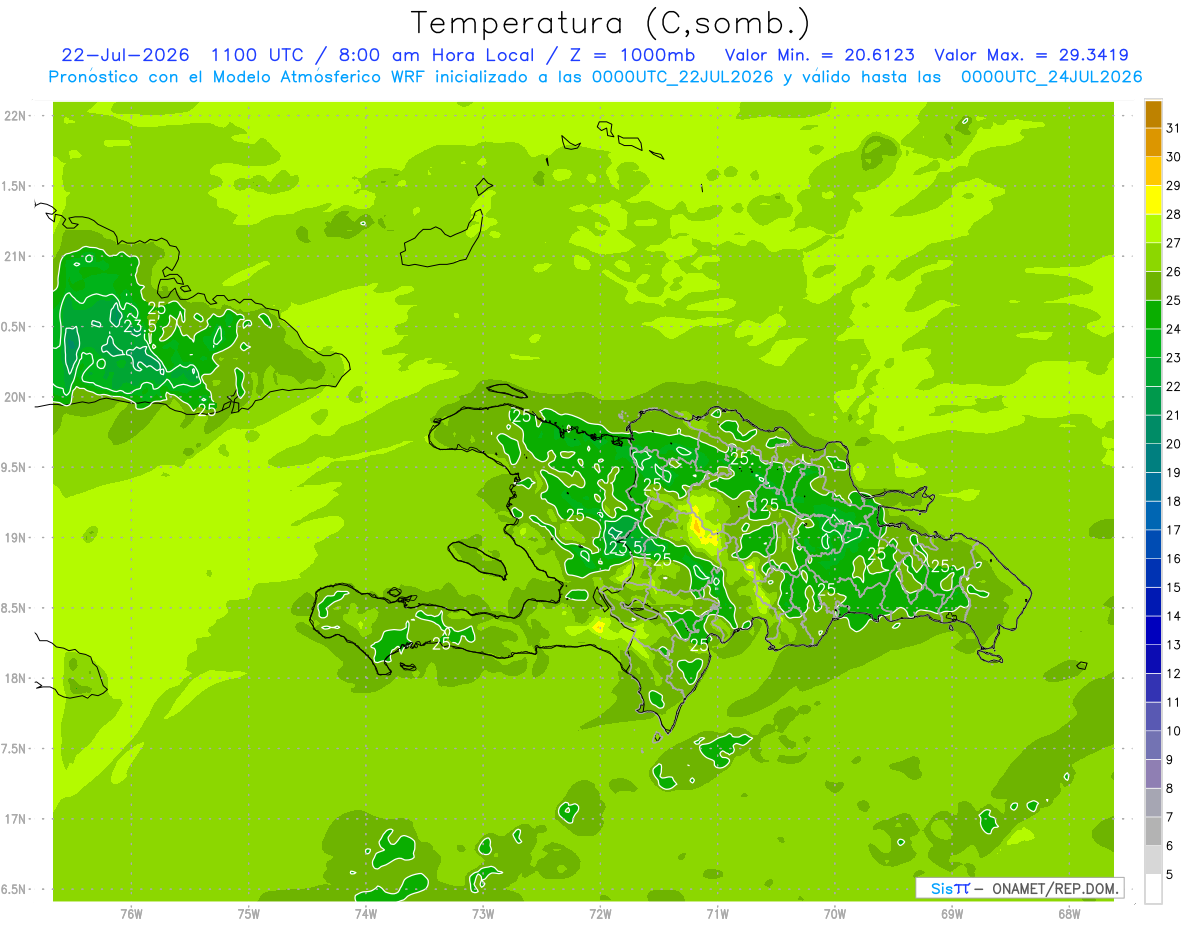Click the colorbar value '15'
This screenshot has height=927, width=1200.
click(x=1174, y=587)
